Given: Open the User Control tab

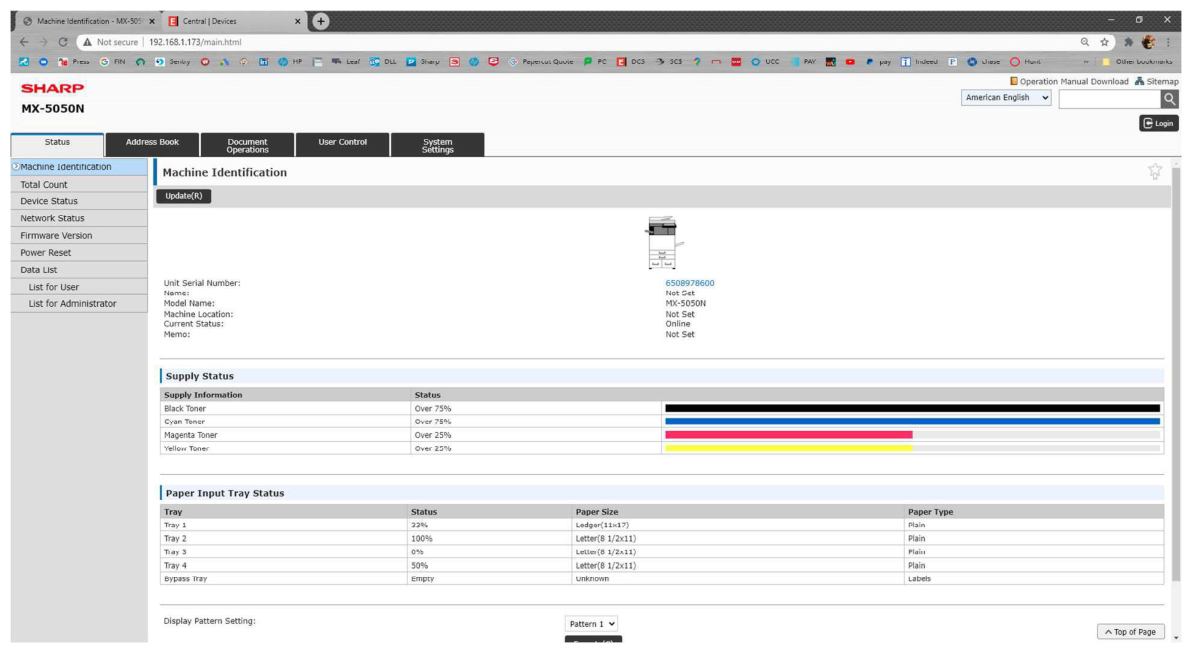Looking at the screenshot, I should click(342, 144).
